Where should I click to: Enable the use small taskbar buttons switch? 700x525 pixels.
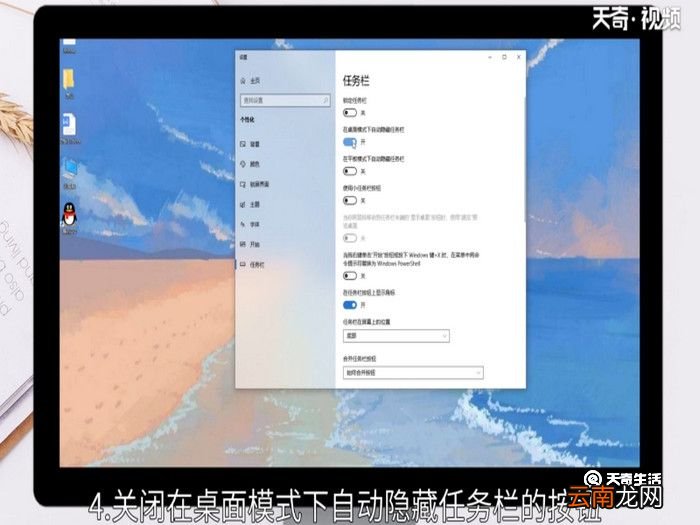tap(350, 200)
